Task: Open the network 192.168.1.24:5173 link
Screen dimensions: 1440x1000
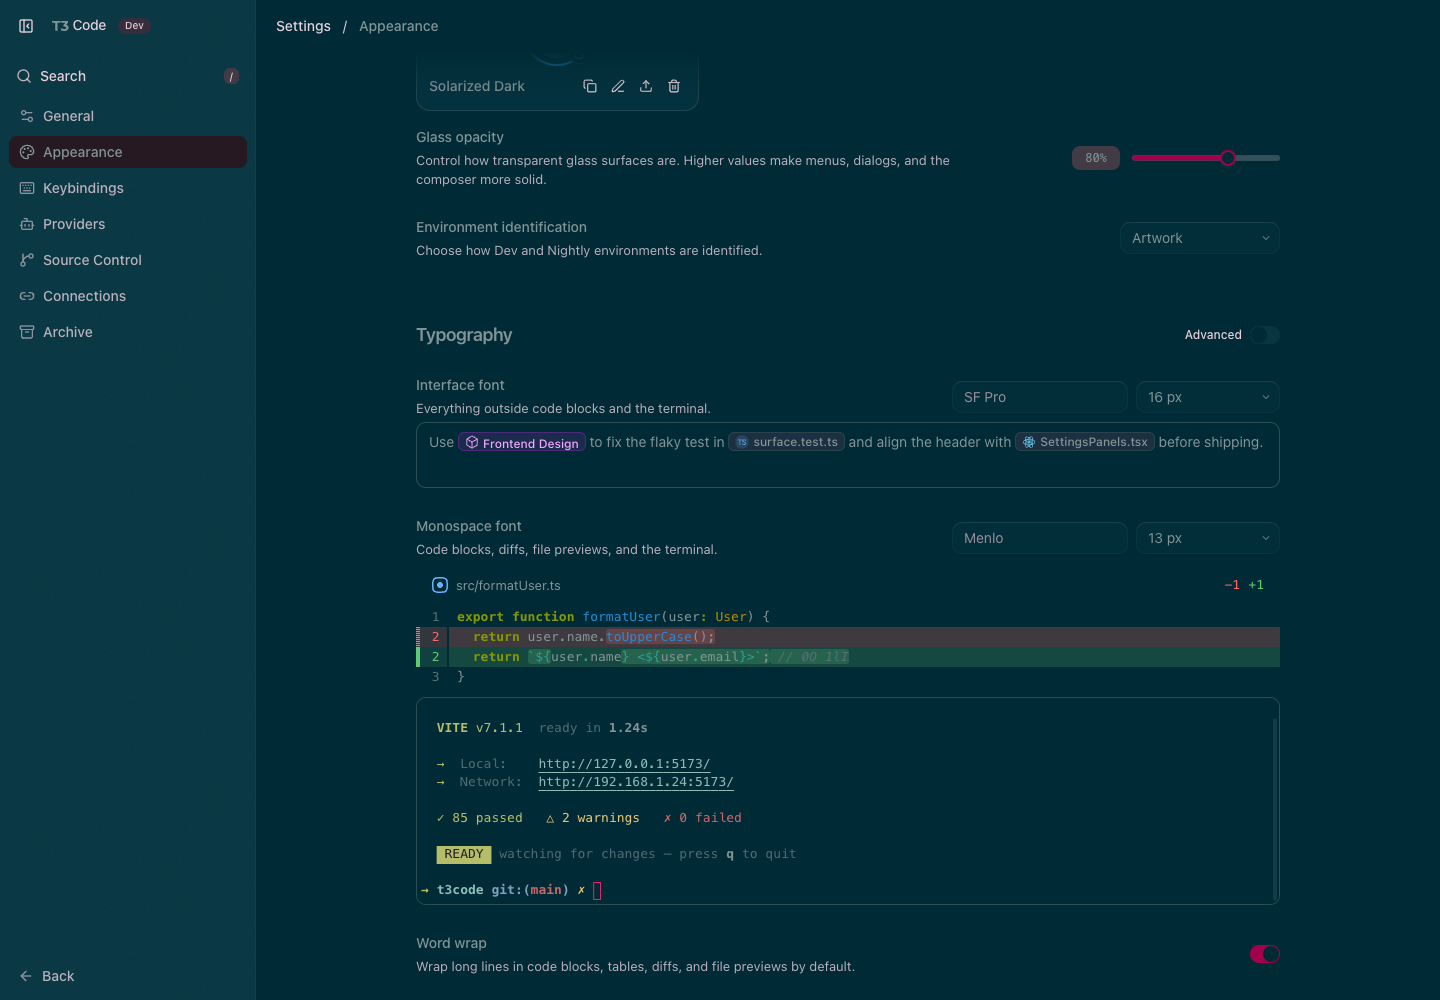Action: 636,782
